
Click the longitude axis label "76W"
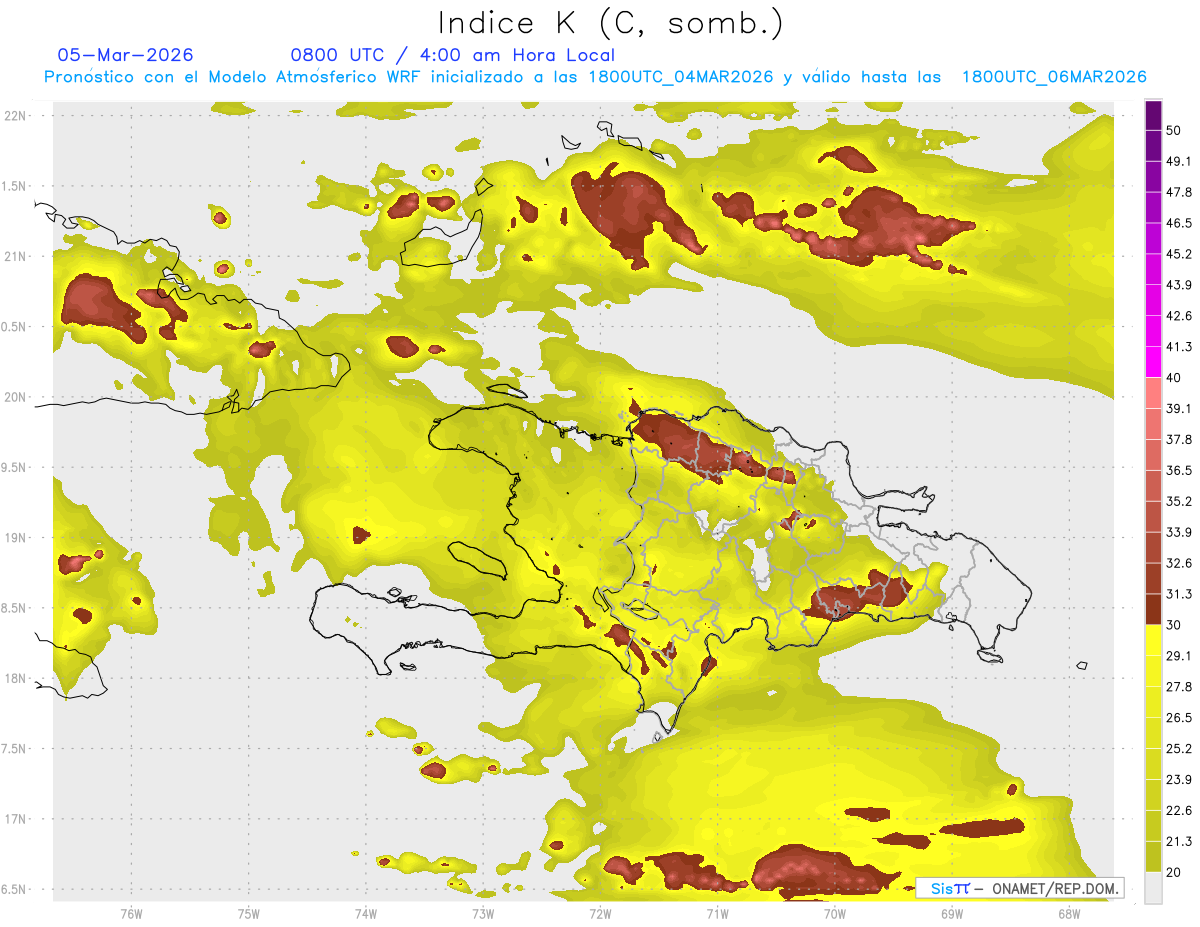tap(131, 914)
